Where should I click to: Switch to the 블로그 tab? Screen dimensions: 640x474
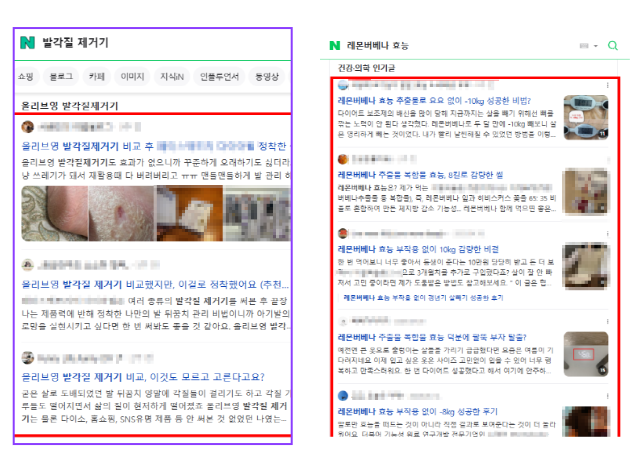(x=61, y=76)
